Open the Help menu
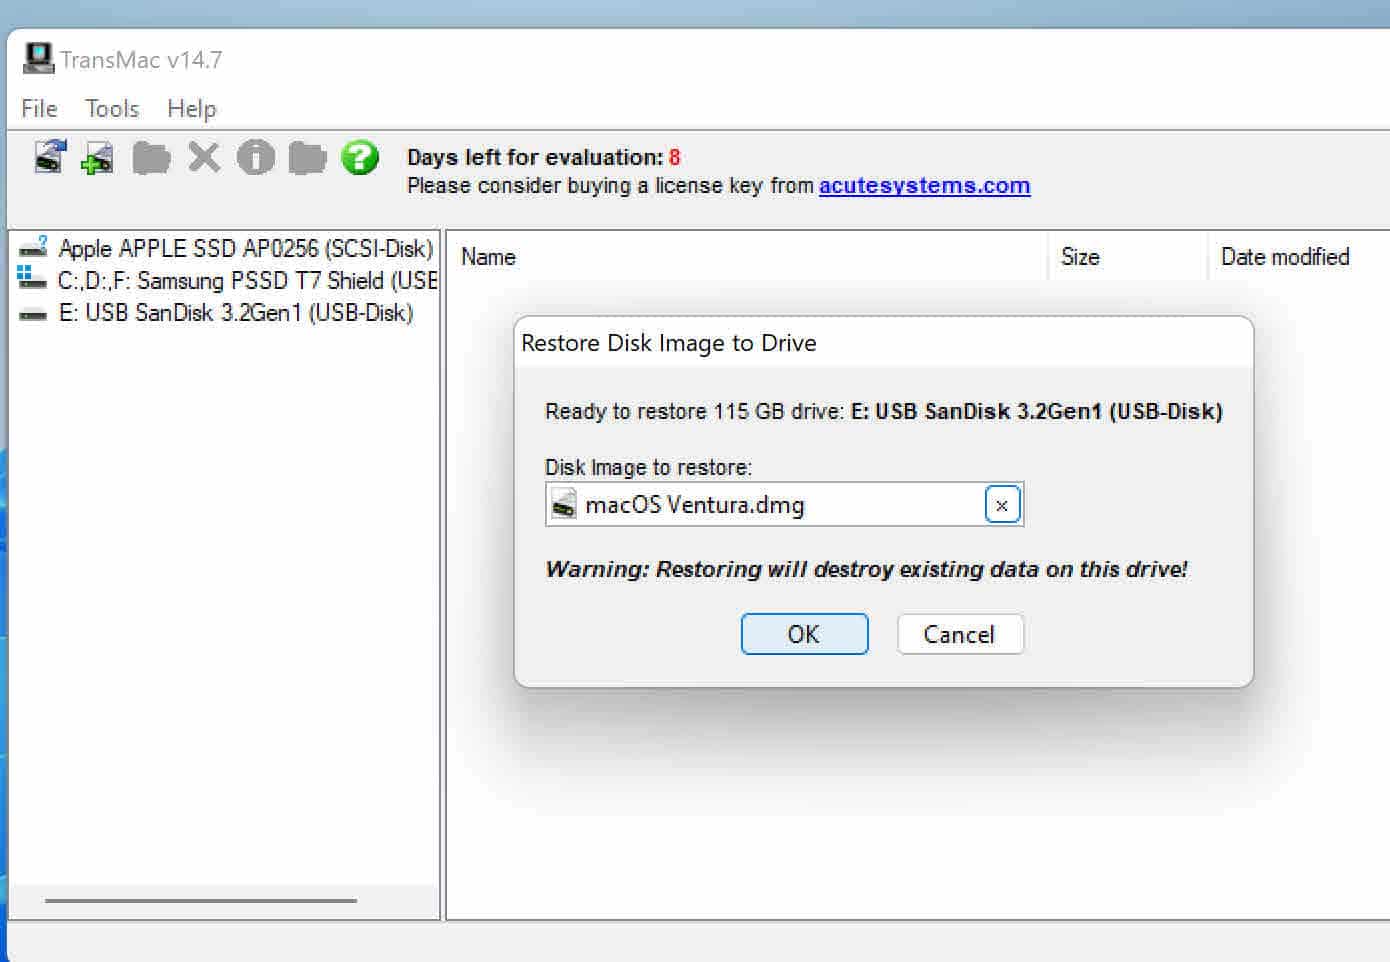 tap(192, 108)
